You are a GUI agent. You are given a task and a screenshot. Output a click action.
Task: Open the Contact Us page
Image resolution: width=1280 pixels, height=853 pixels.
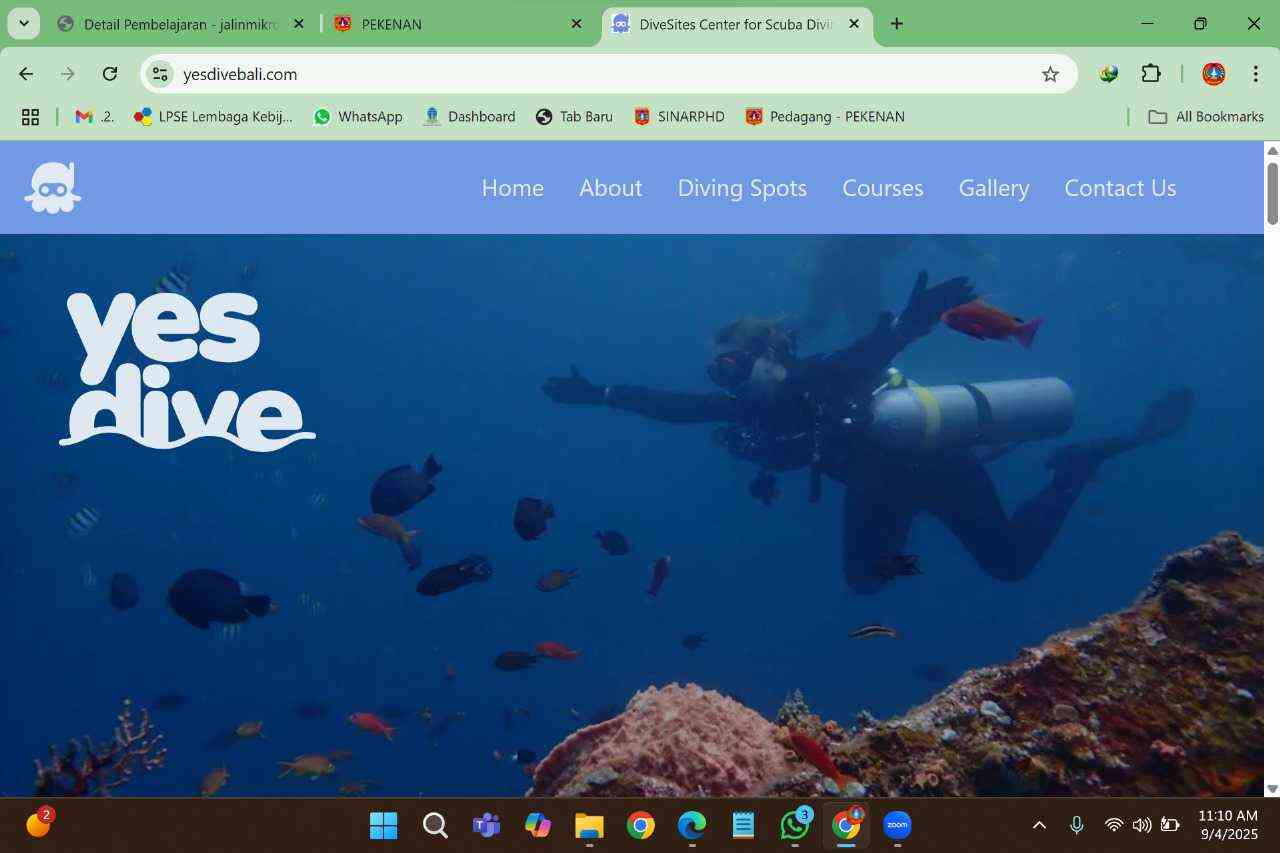pos(1120,188)
